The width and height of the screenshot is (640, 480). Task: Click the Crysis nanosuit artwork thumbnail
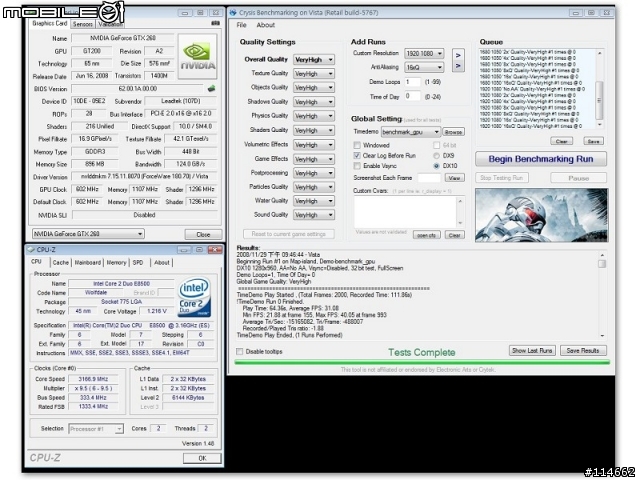541,215
